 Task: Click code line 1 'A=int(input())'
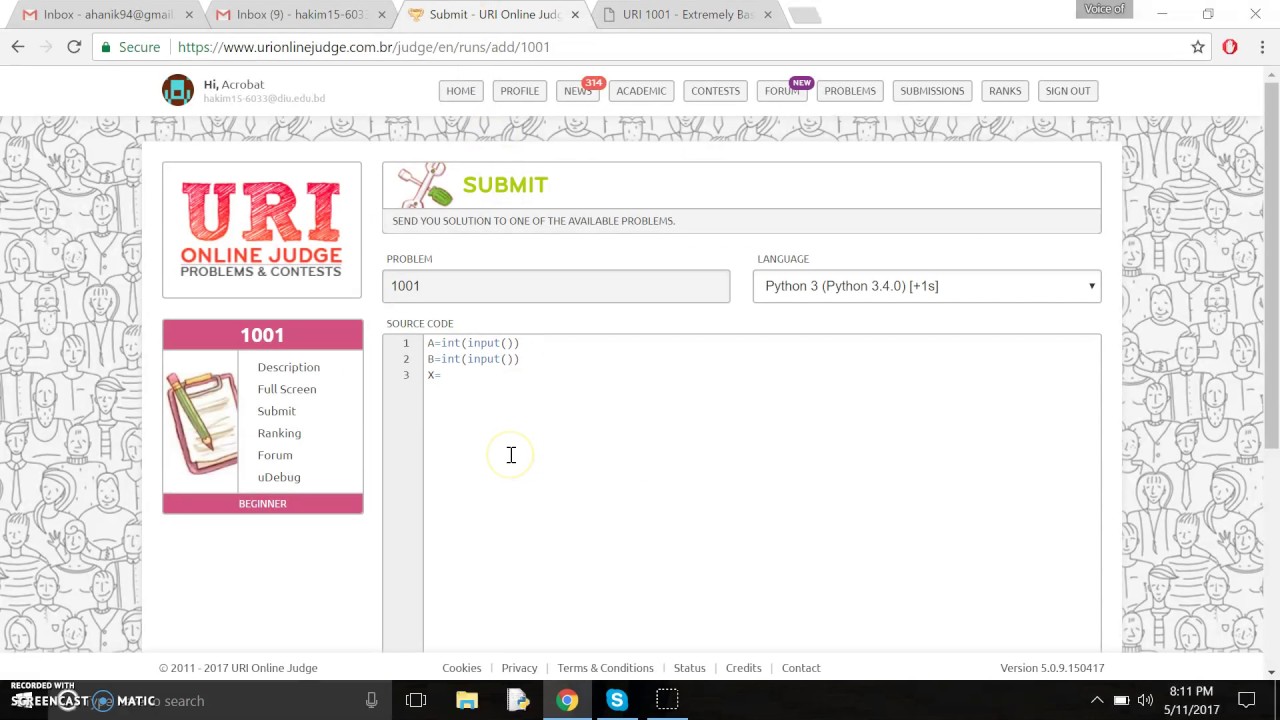(473, 343)
